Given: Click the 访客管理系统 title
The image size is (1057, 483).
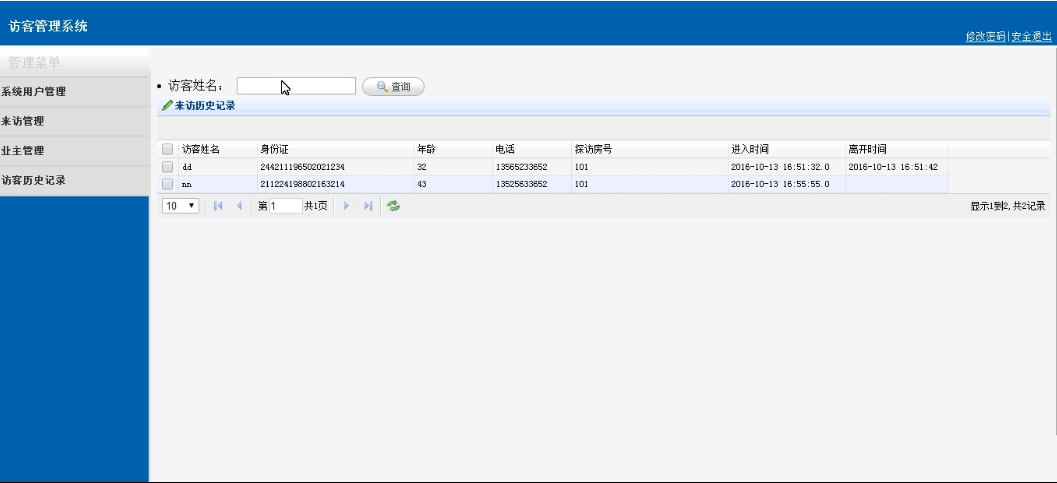Looking at the screenshot, I should point(48,27).
